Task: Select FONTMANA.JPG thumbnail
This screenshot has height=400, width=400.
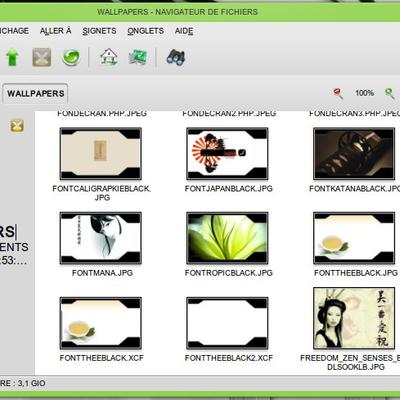Action: pyautogui.click(x=101, y=238)
